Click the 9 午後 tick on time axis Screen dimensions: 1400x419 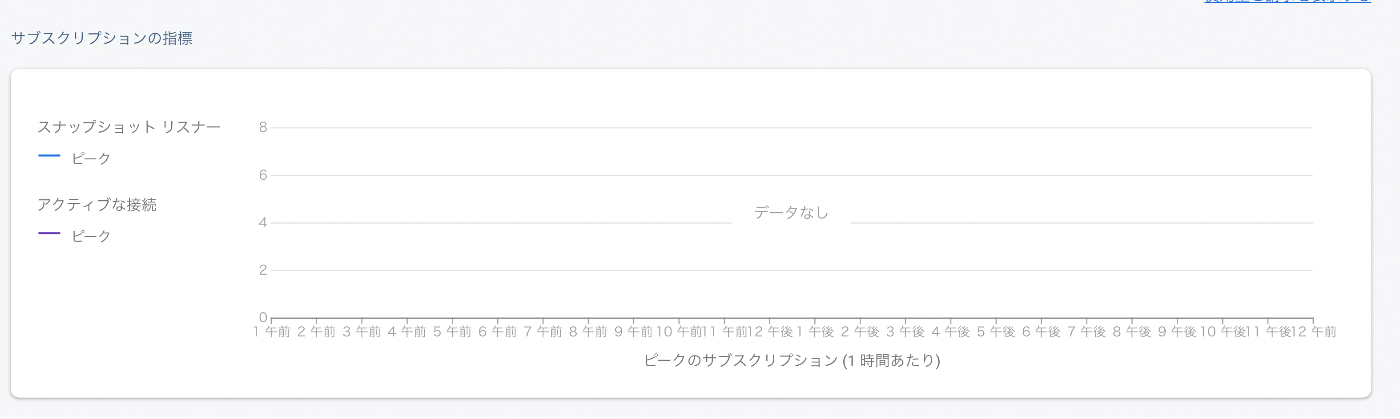(x=1176, y=331)
